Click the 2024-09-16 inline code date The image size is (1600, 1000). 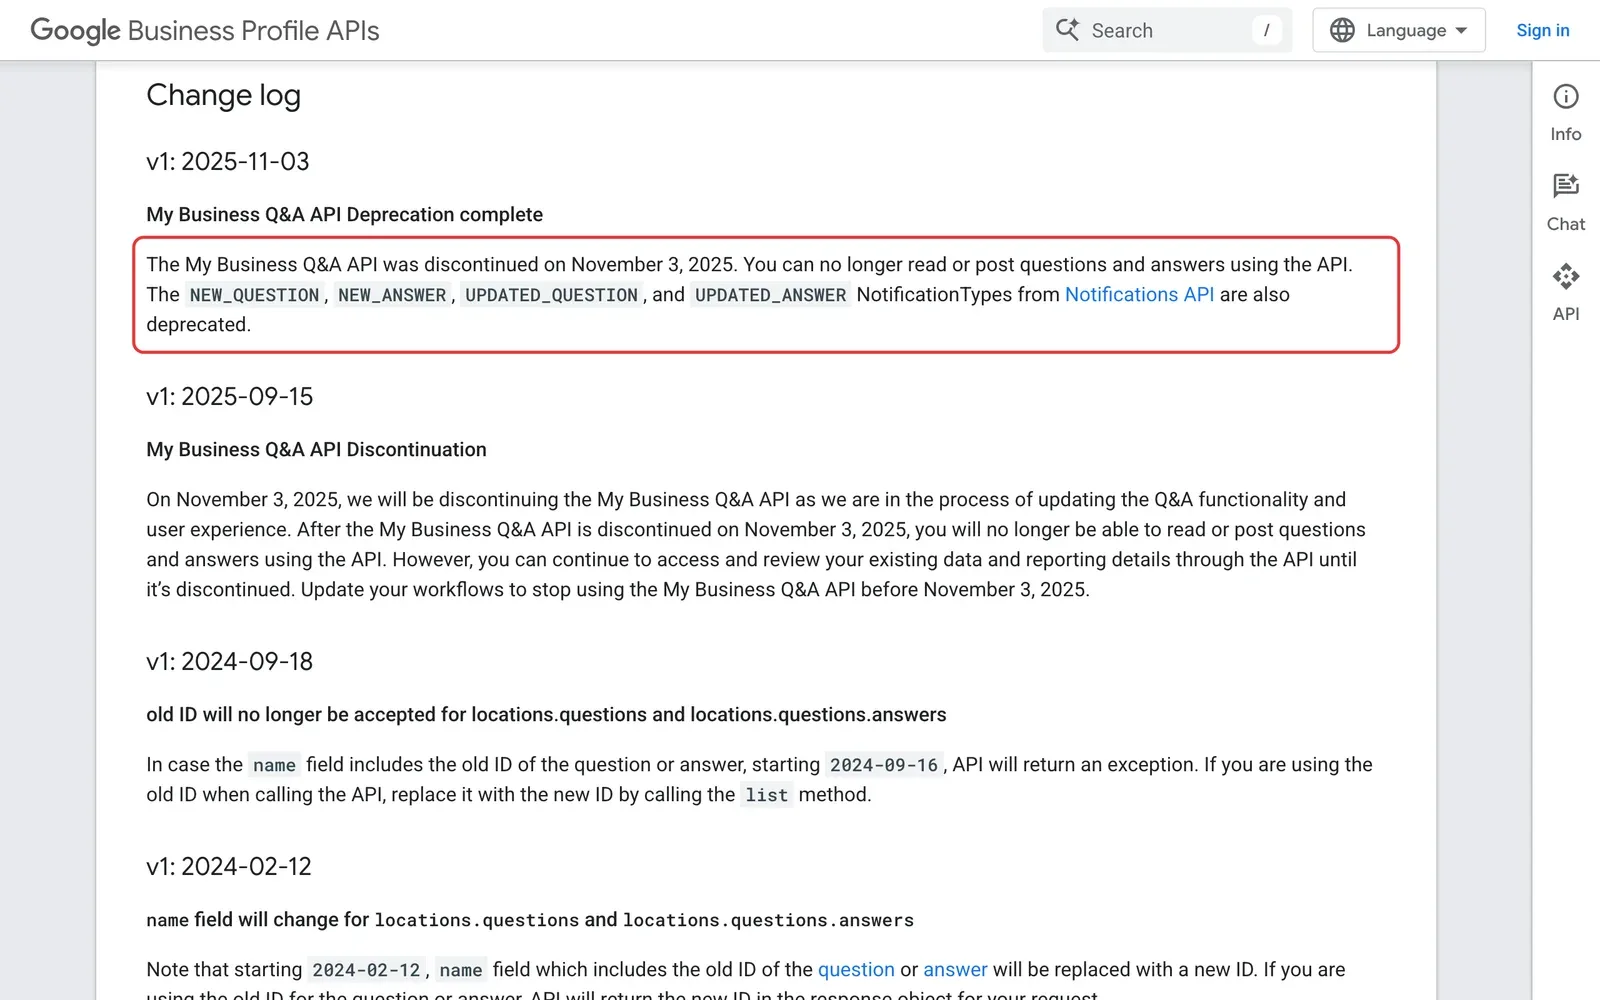pyautogui.click(x=884, y=765)
